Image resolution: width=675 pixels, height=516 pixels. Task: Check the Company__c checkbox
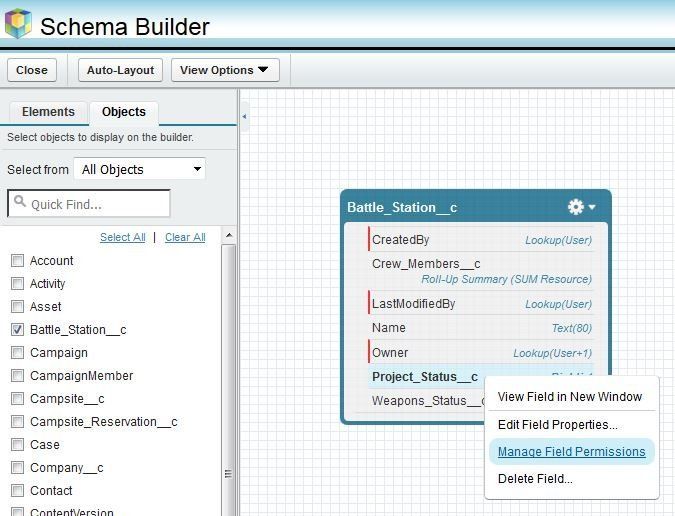pos(17,467)
